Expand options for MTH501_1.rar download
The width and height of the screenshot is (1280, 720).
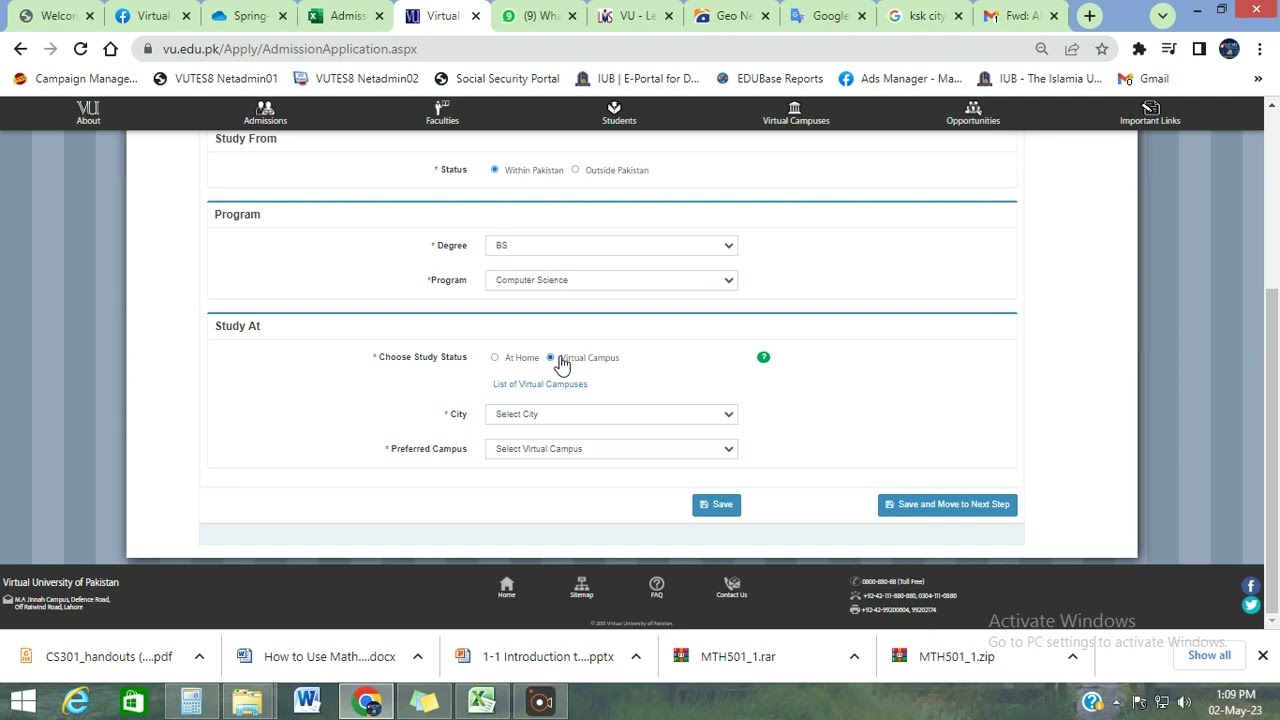(x=854, y=656)
